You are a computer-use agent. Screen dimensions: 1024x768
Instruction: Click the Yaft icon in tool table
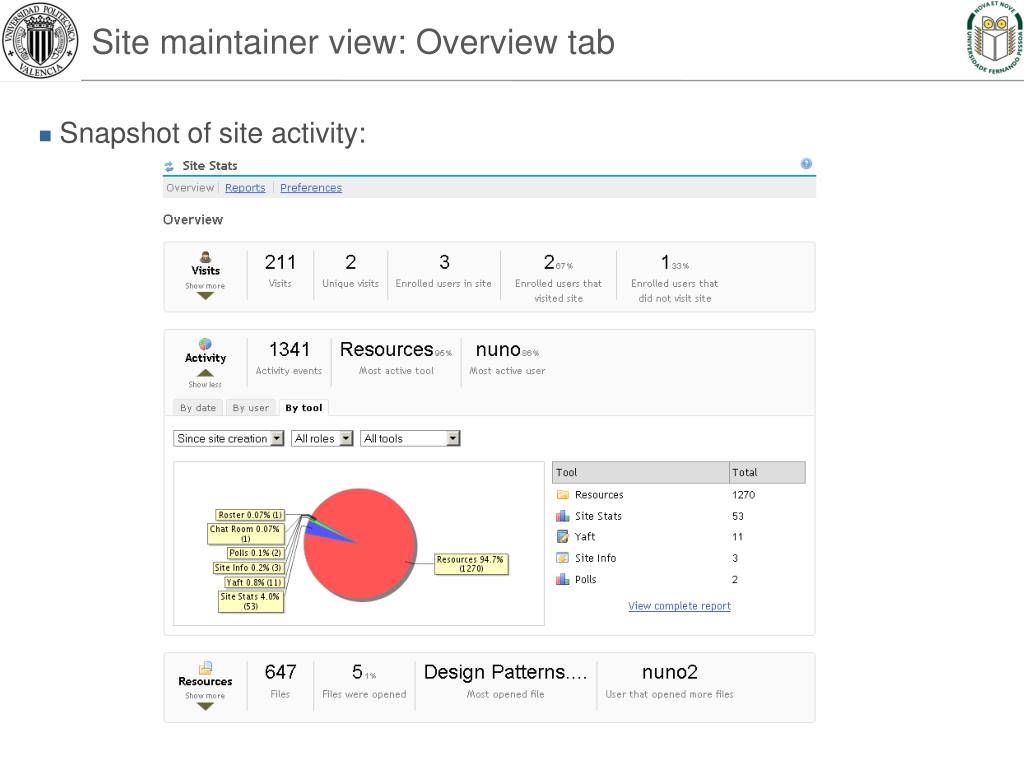[562, 537]
